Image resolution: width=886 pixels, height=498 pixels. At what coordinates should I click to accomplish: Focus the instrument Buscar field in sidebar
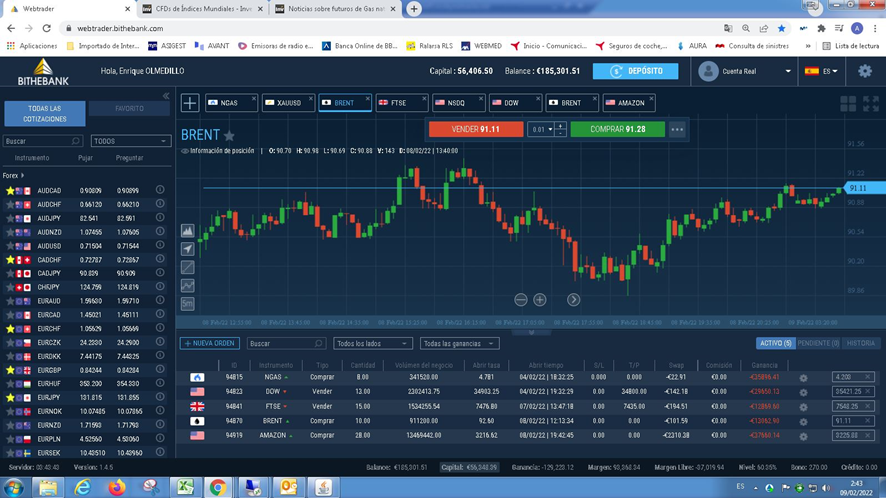pos(43,141)
